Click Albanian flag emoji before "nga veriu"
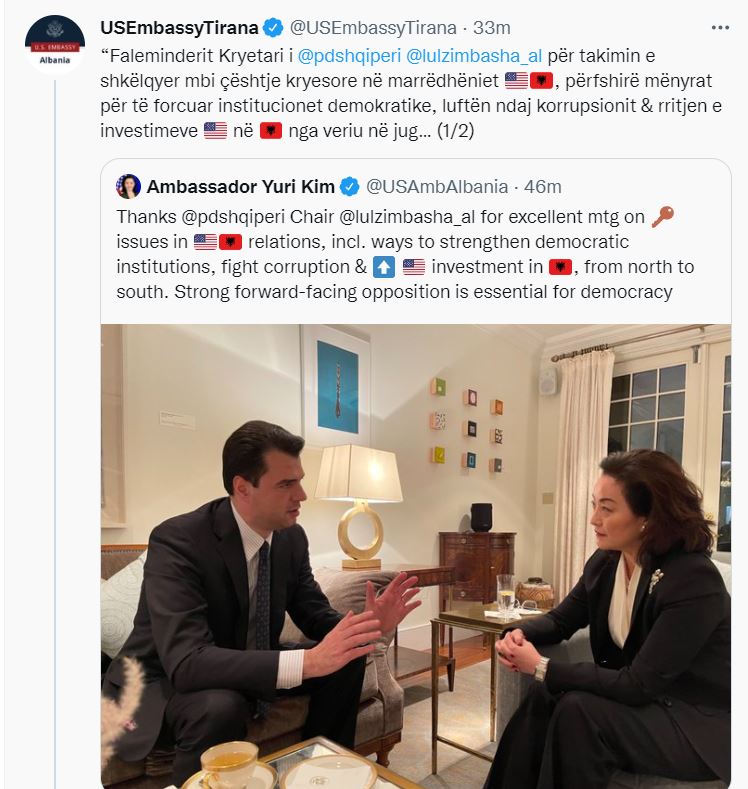Viewport: 748px width, 789px height. click(x=272, y=131)
